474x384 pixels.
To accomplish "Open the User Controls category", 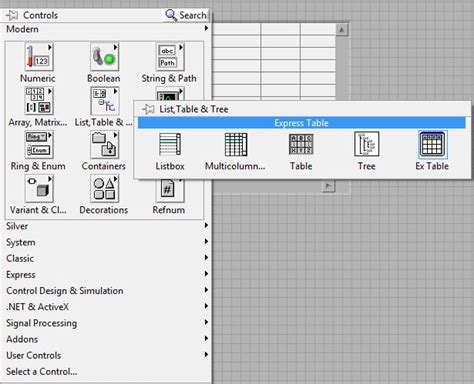I will tap(107, 355).
